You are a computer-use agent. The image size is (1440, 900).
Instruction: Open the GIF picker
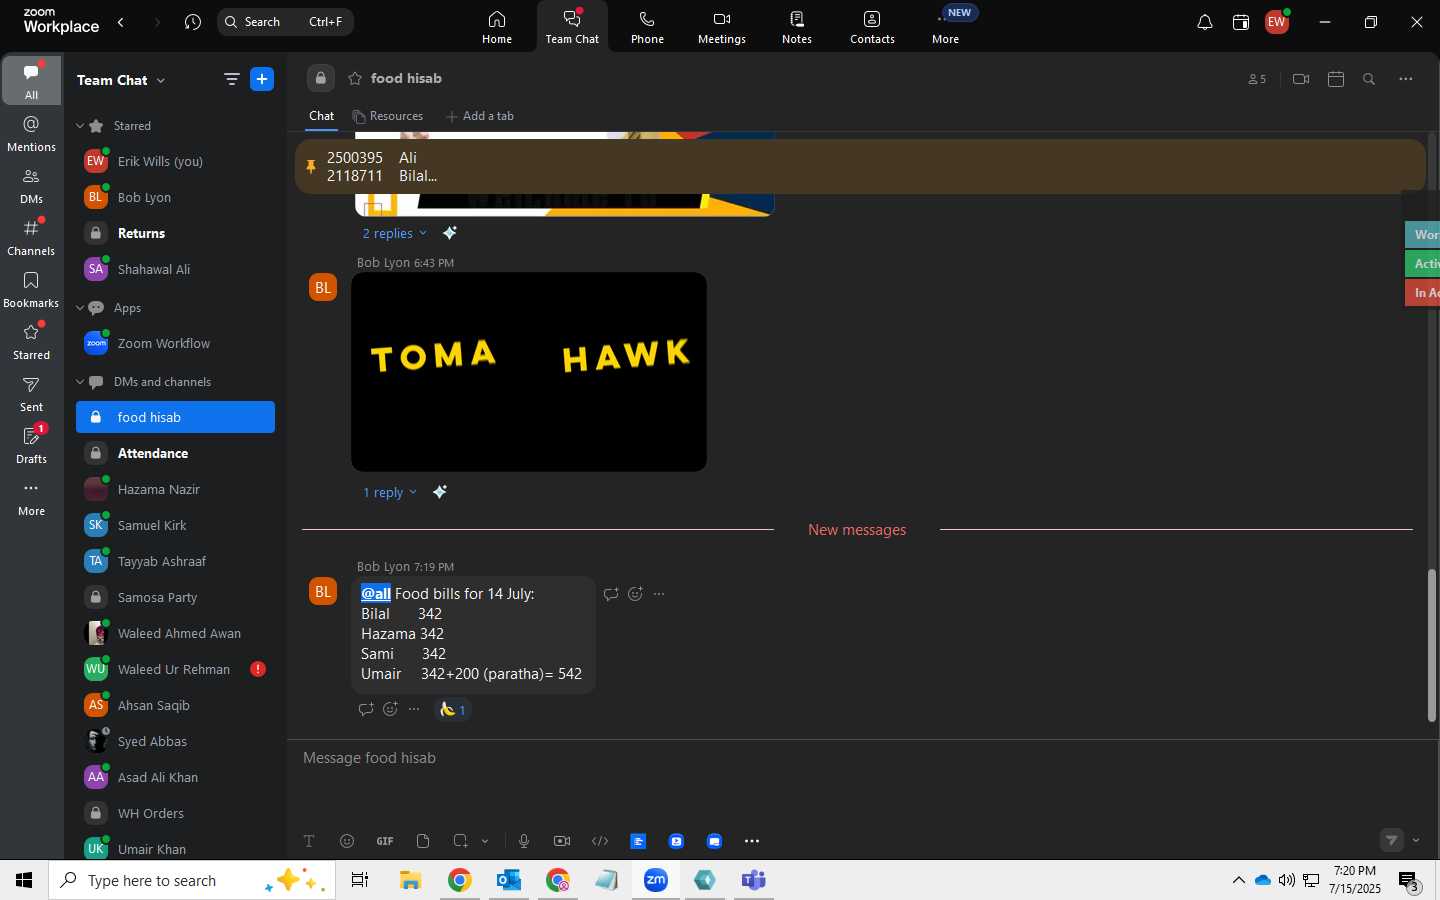point(385,841)
